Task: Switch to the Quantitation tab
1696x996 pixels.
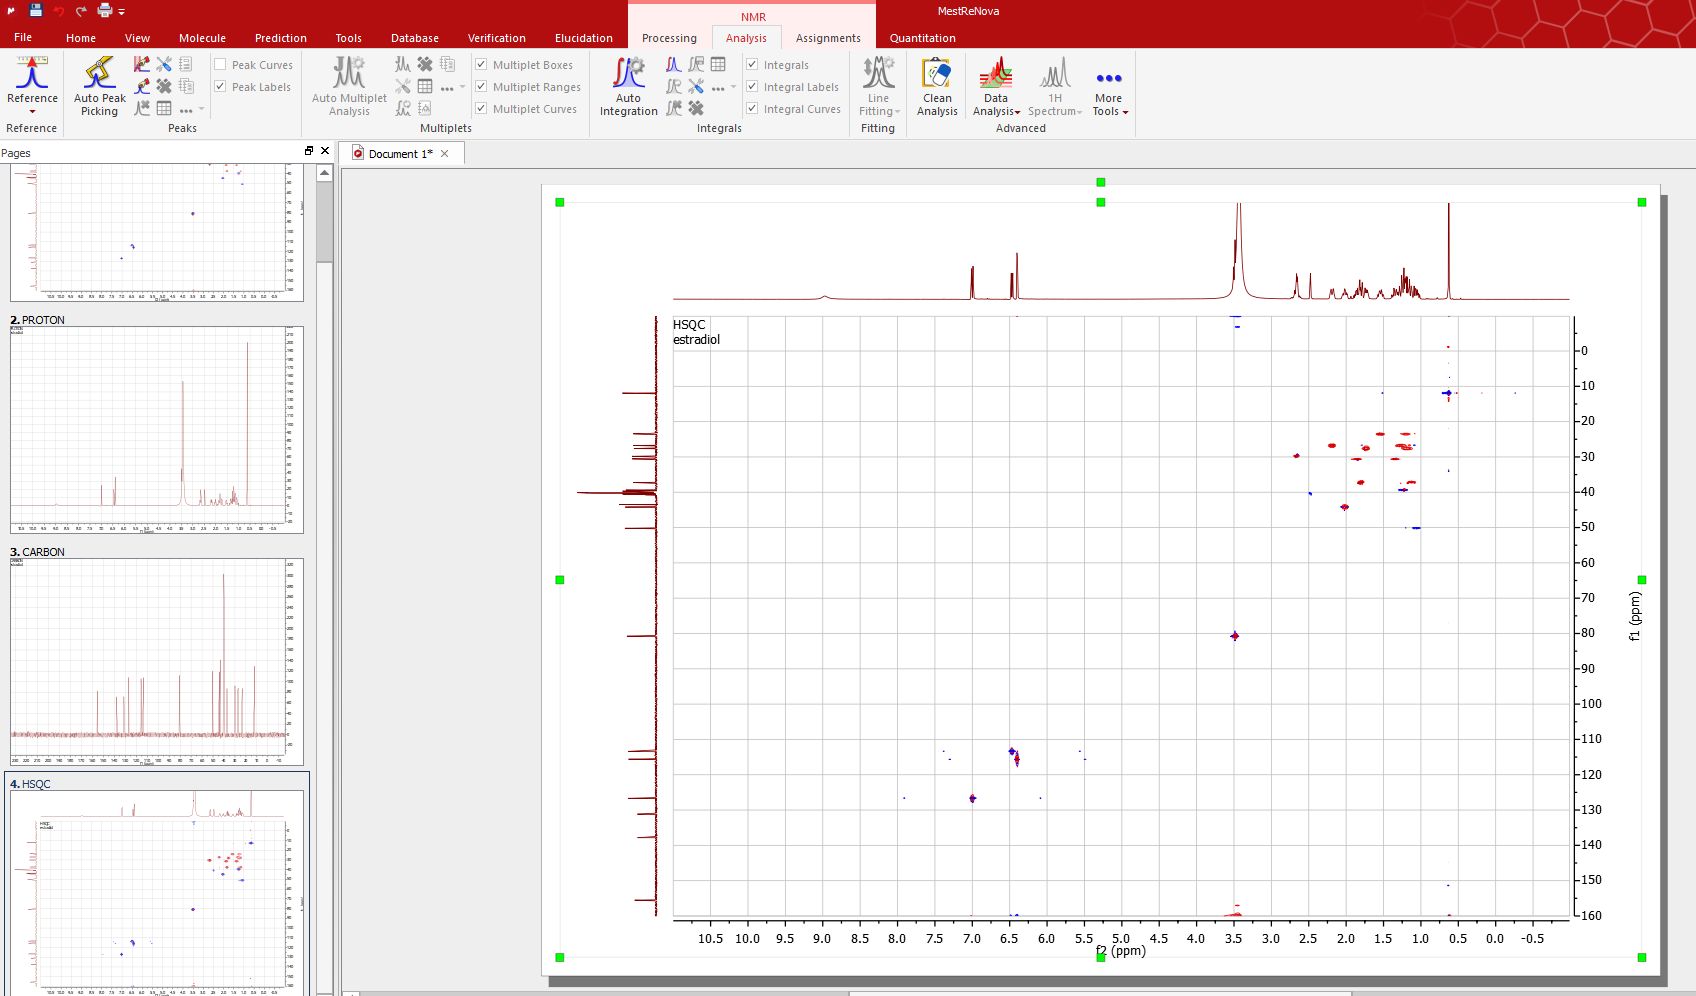Action: click(x=922, y=38)
